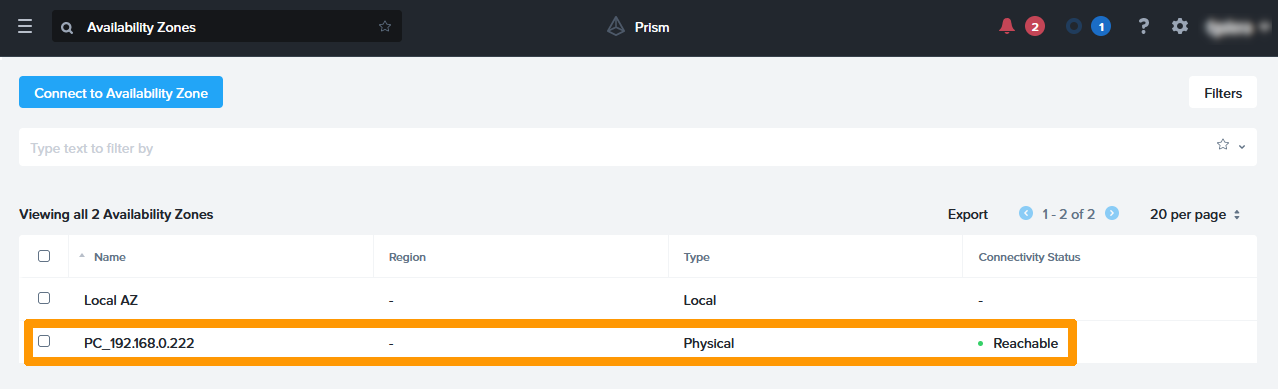Tick the select-all checkbox in header

44,256
